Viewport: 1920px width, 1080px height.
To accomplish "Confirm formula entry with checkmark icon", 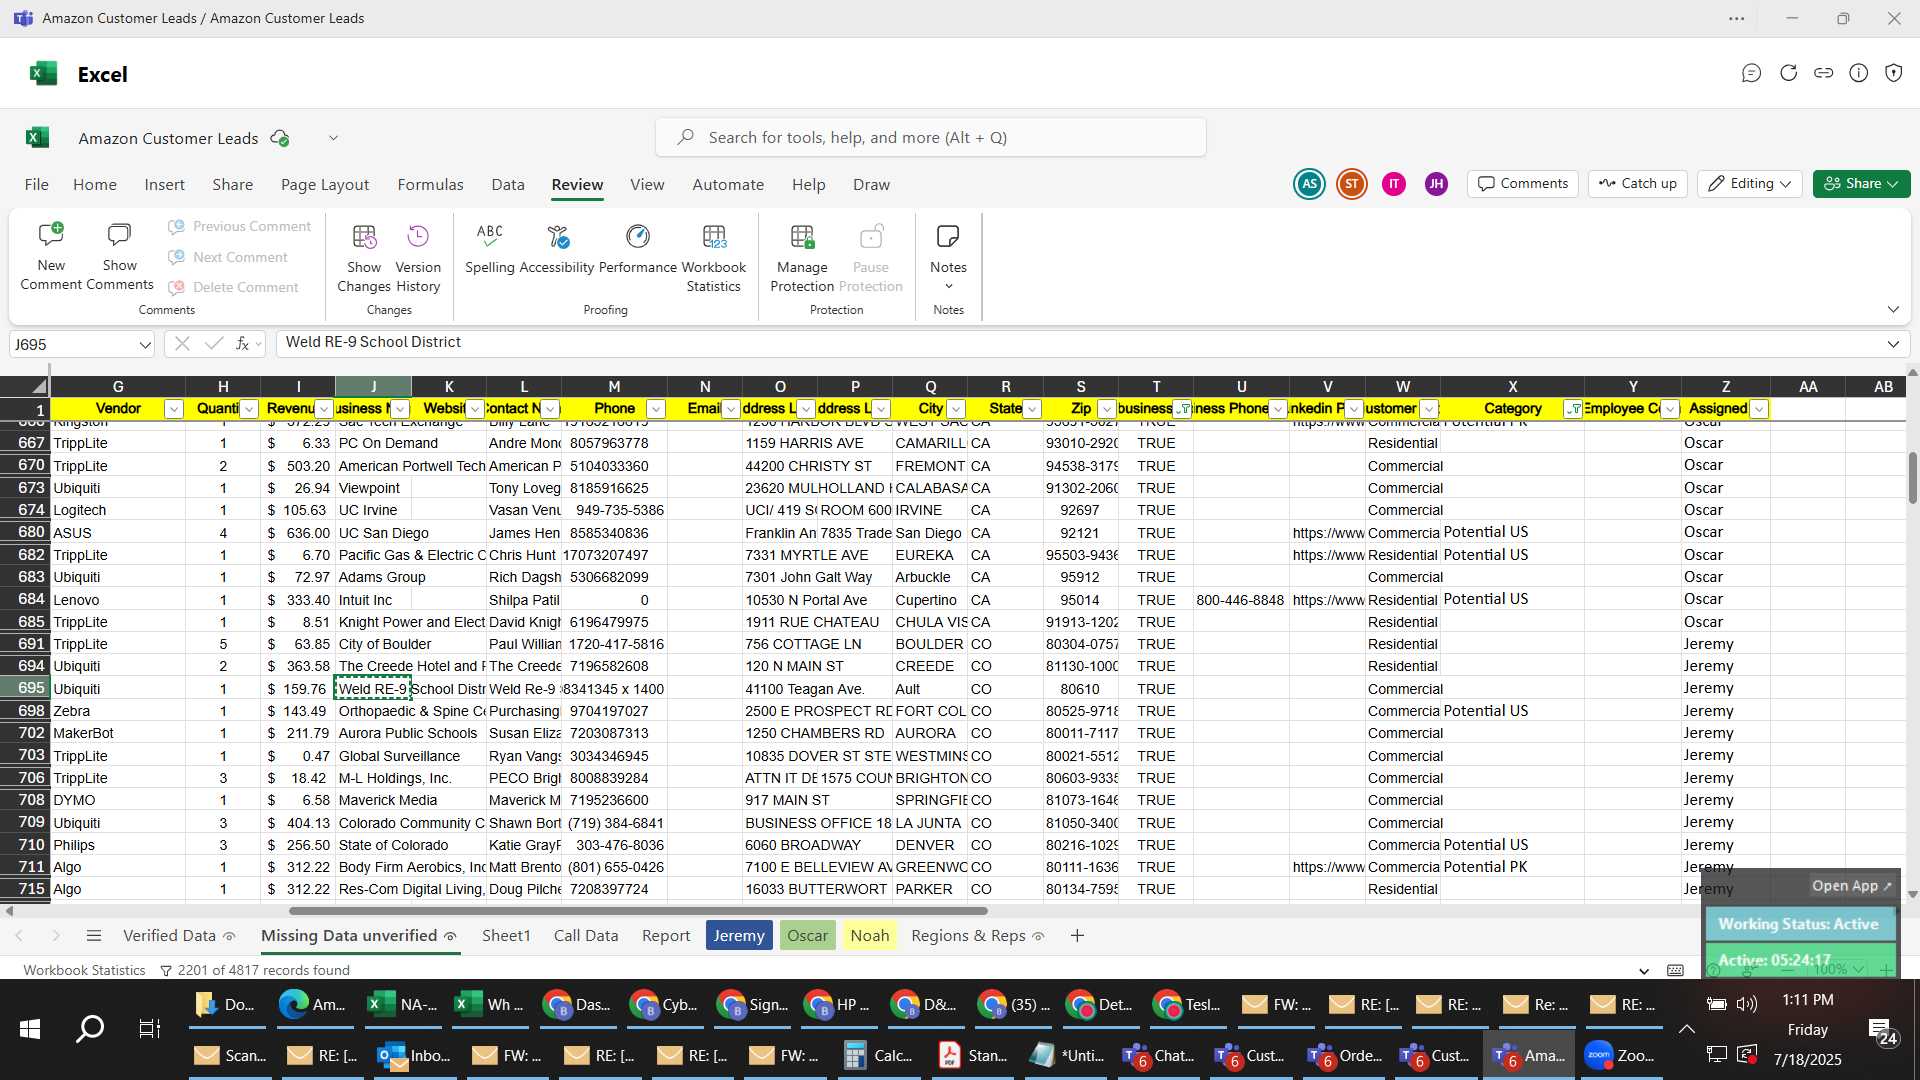I will pos(213,343).
